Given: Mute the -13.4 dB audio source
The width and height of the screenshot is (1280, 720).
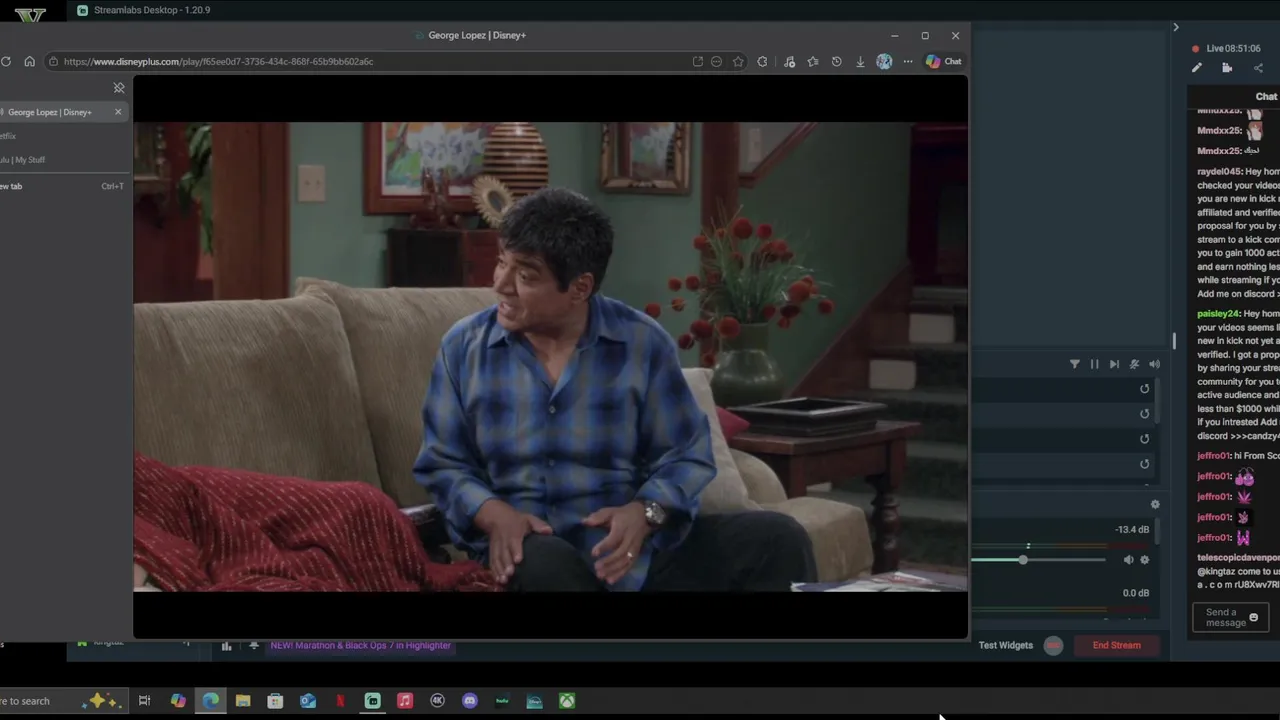Looking at the screenshot, I should coord(1128,560).
